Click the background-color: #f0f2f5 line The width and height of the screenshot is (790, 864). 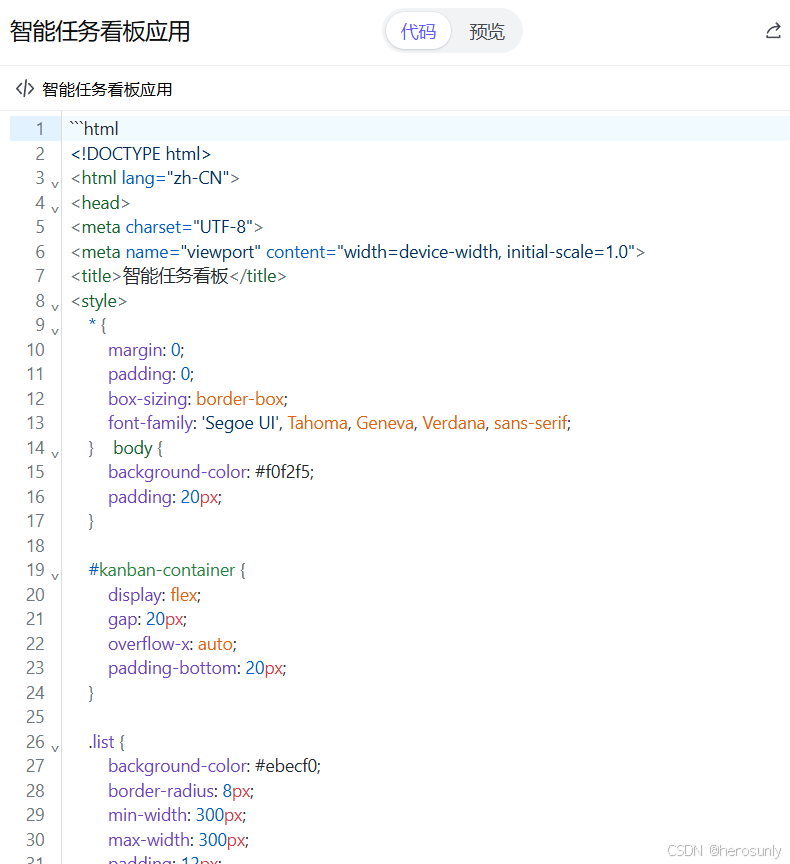click(211, 472)
